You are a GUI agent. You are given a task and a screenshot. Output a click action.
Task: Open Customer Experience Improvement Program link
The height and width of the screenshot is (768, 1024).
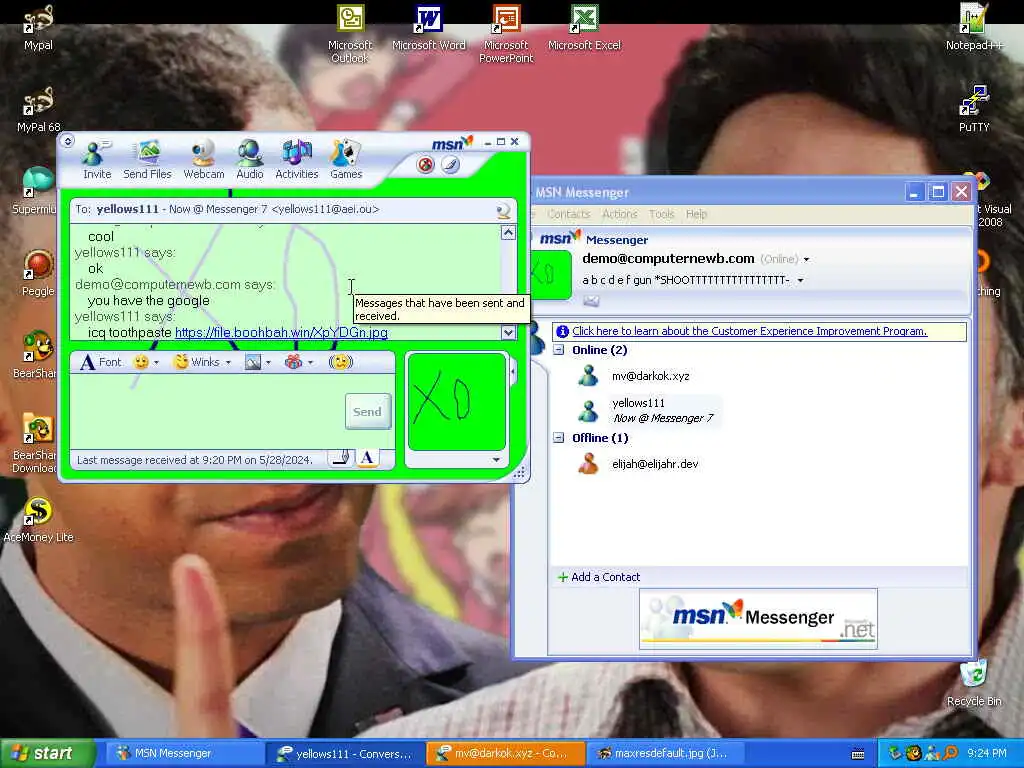[x=750, y=331]
